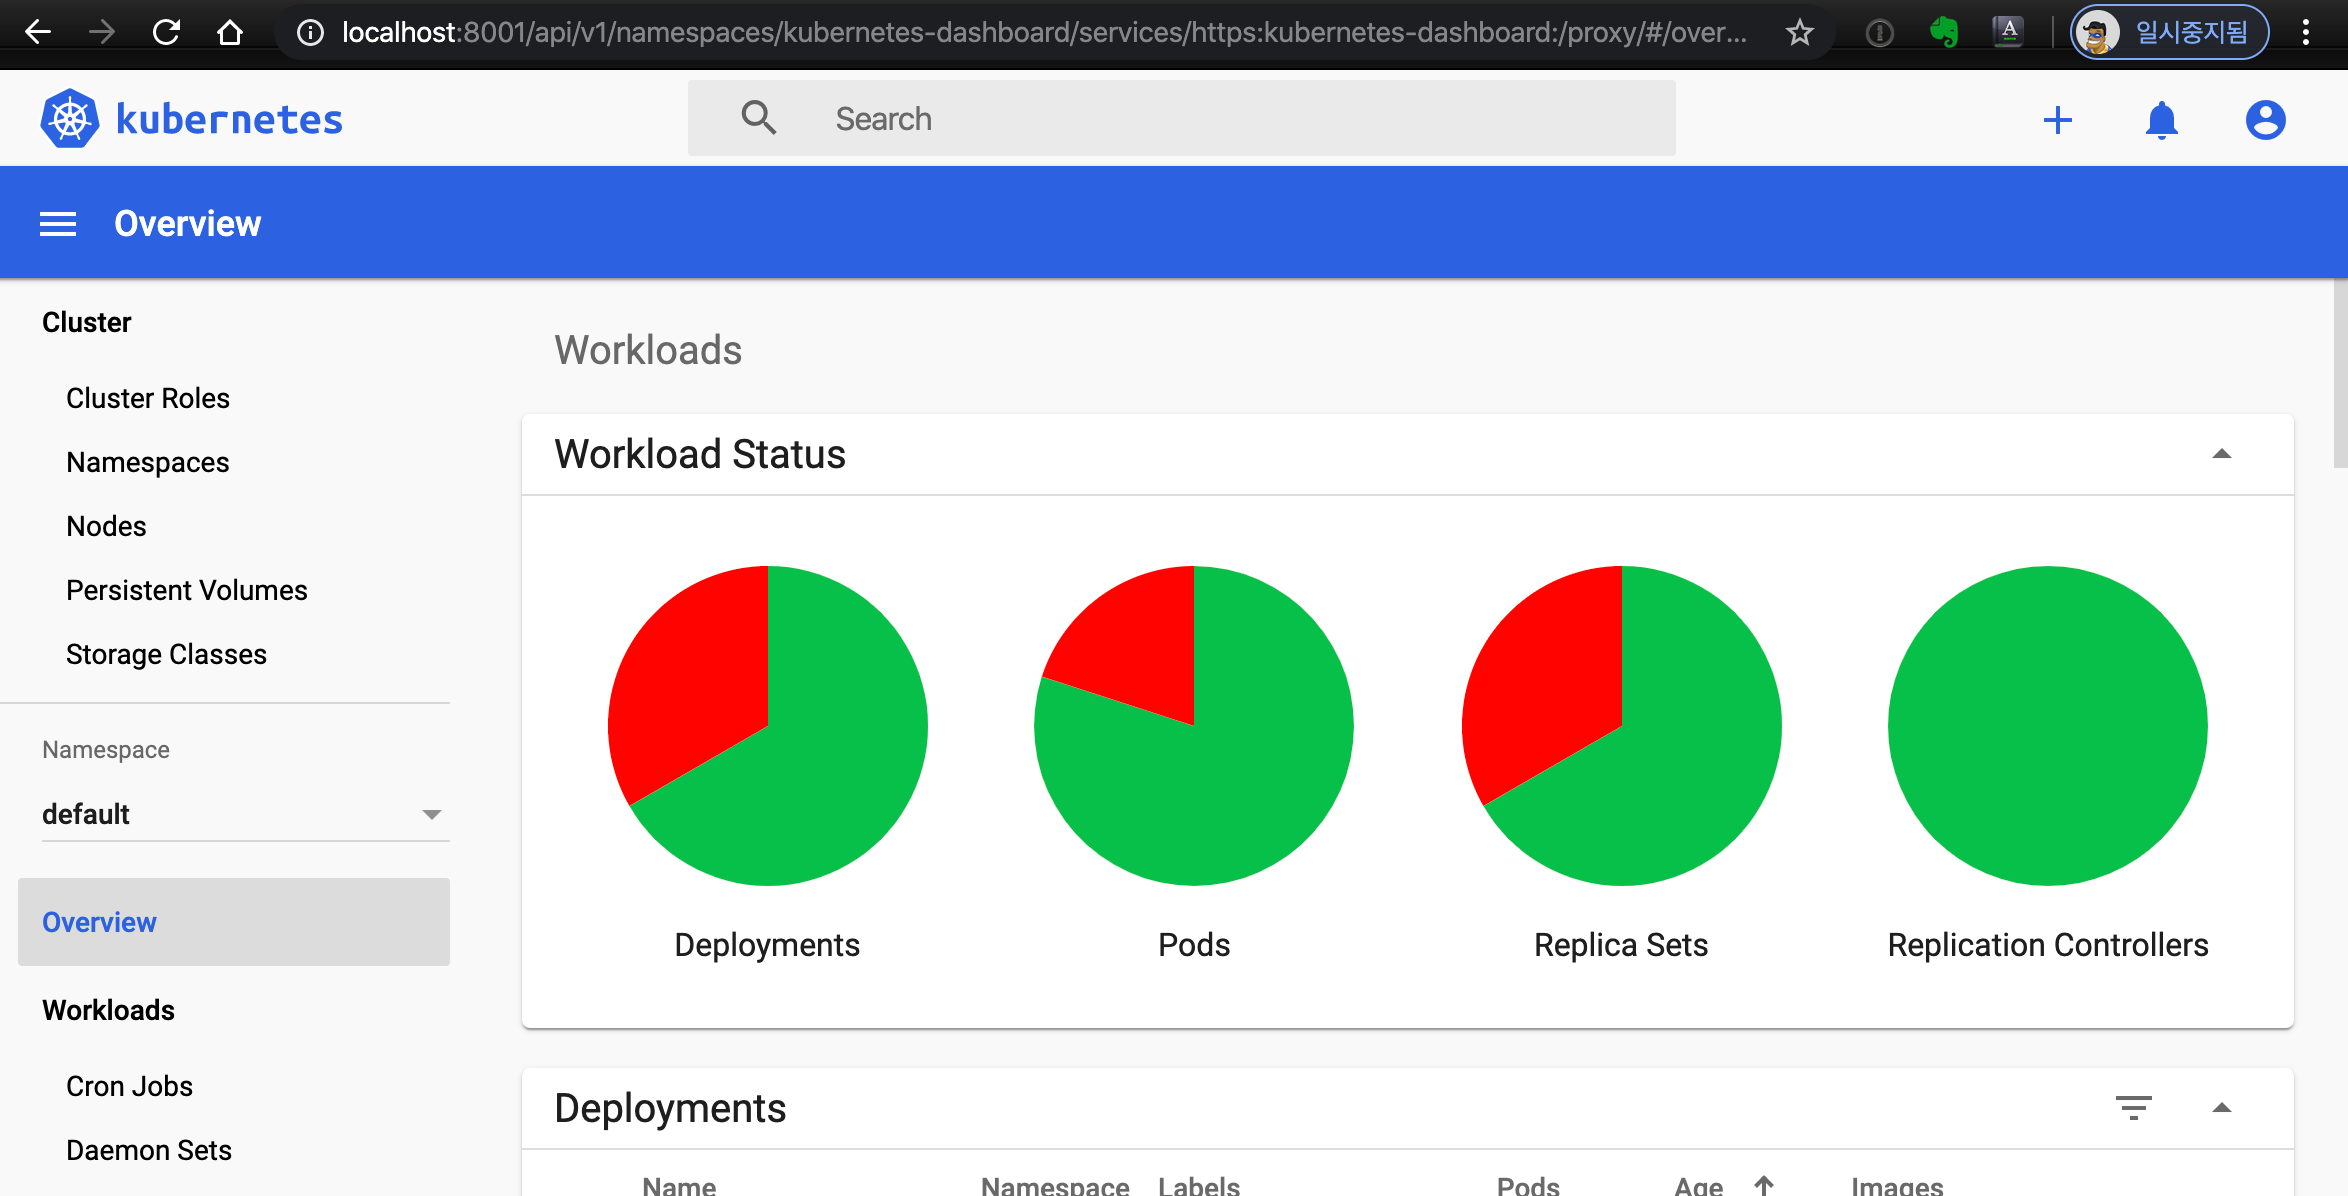
Task: Collapse the Workload Status card
Action: [x=2221, y=454]
